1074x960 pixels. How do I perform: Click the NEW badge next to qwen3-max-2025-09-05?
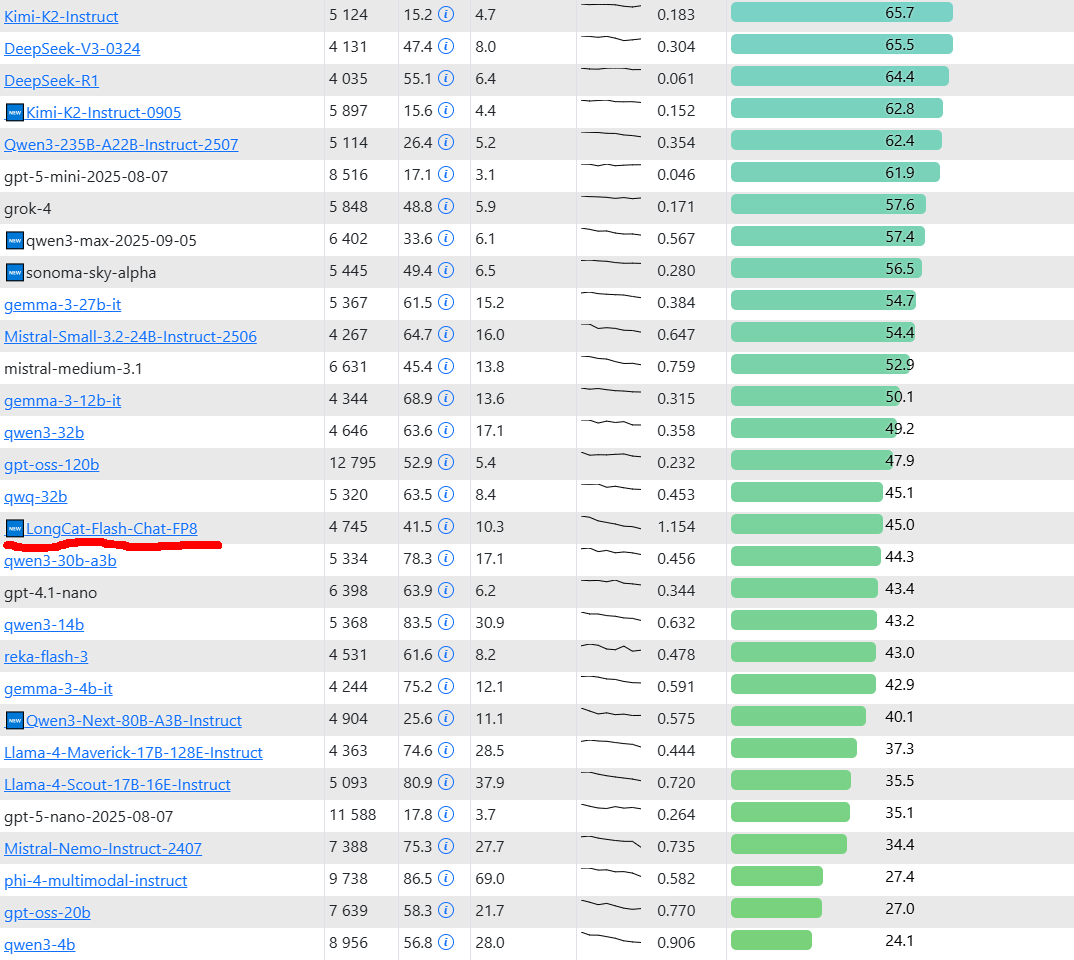[14, 240]
